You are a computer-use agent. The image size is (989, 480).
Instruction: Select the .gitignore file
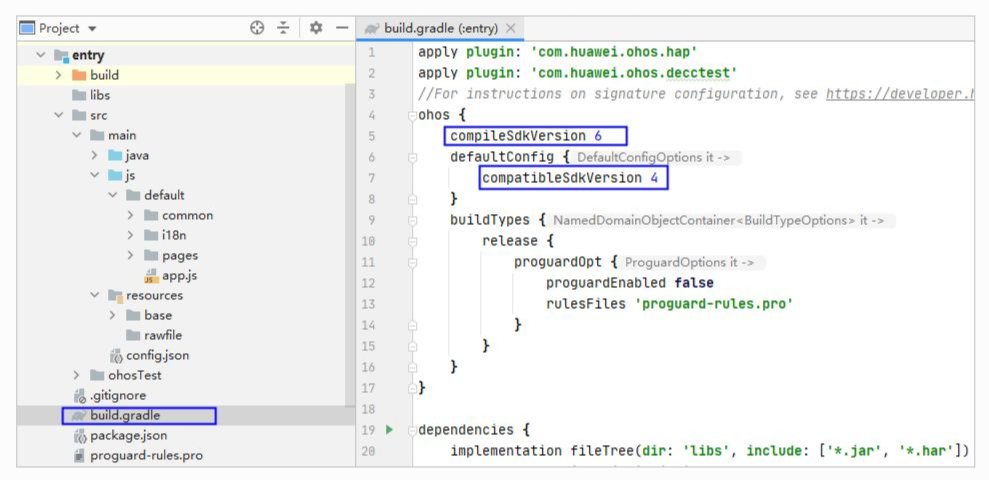(117, 395)
